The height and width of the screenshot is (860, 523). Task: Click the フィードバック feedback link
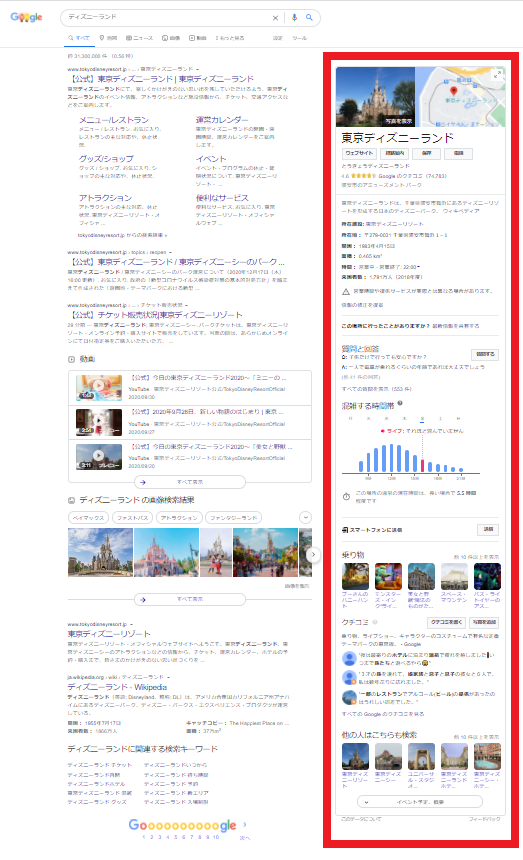[484, 819]
